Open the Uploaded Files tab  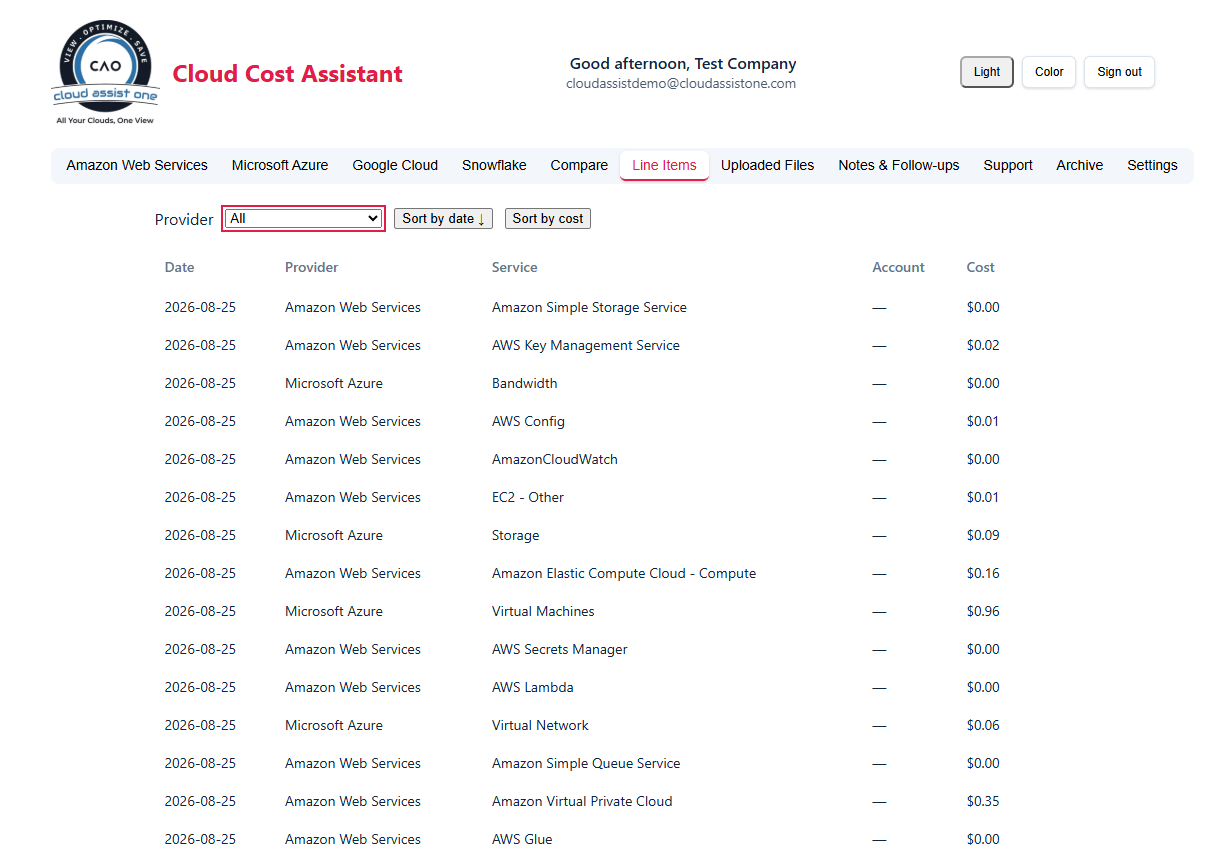(767, 165)
